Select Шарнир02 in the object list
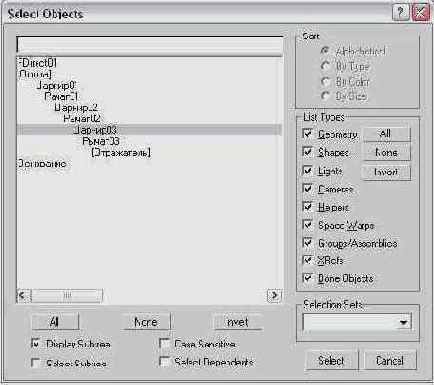The width and height of the screenshot is (434, 385). click(76, 107)
